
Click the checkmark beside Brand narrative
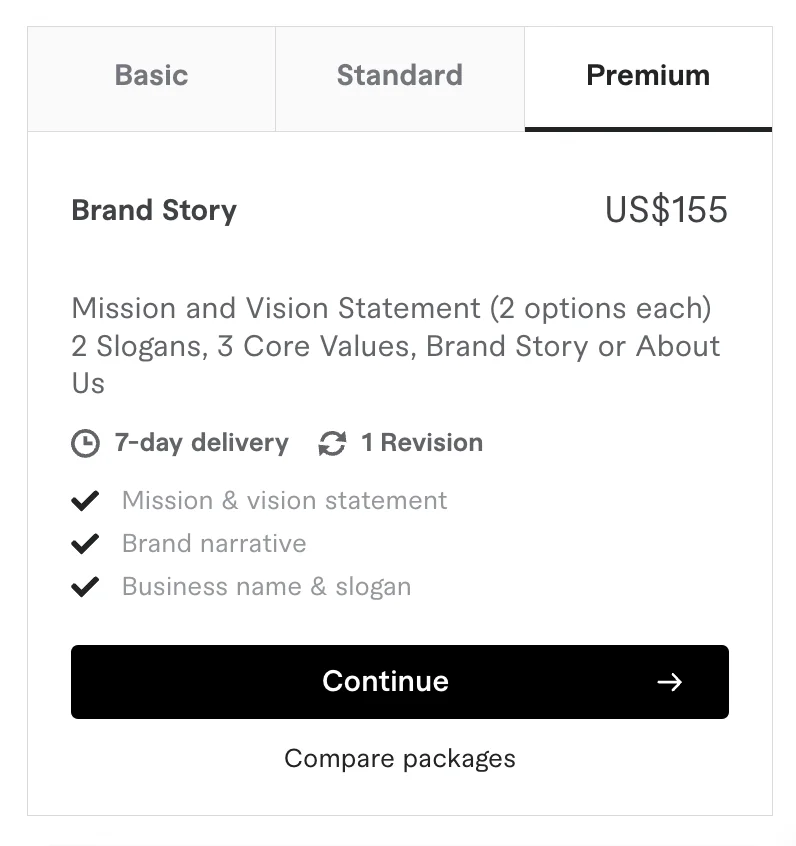pos(86,543)
